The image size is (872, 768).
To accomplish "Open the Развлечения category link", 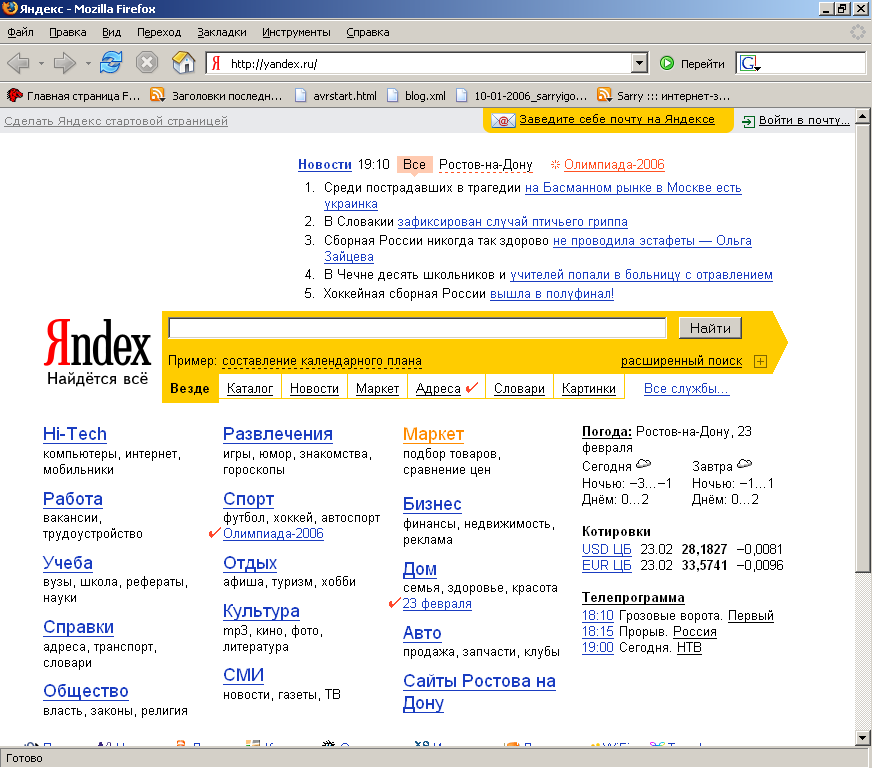I will [x=278, y=434].
